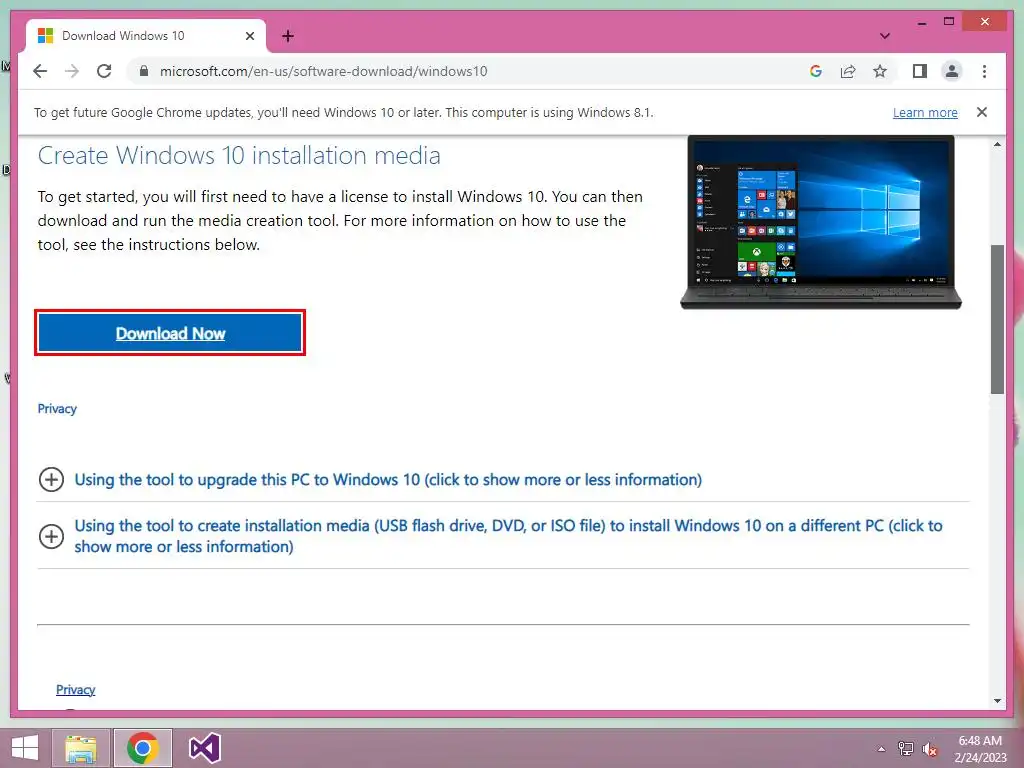Open the Windows Start button
1024x768 pixels.
pos(25,748)
